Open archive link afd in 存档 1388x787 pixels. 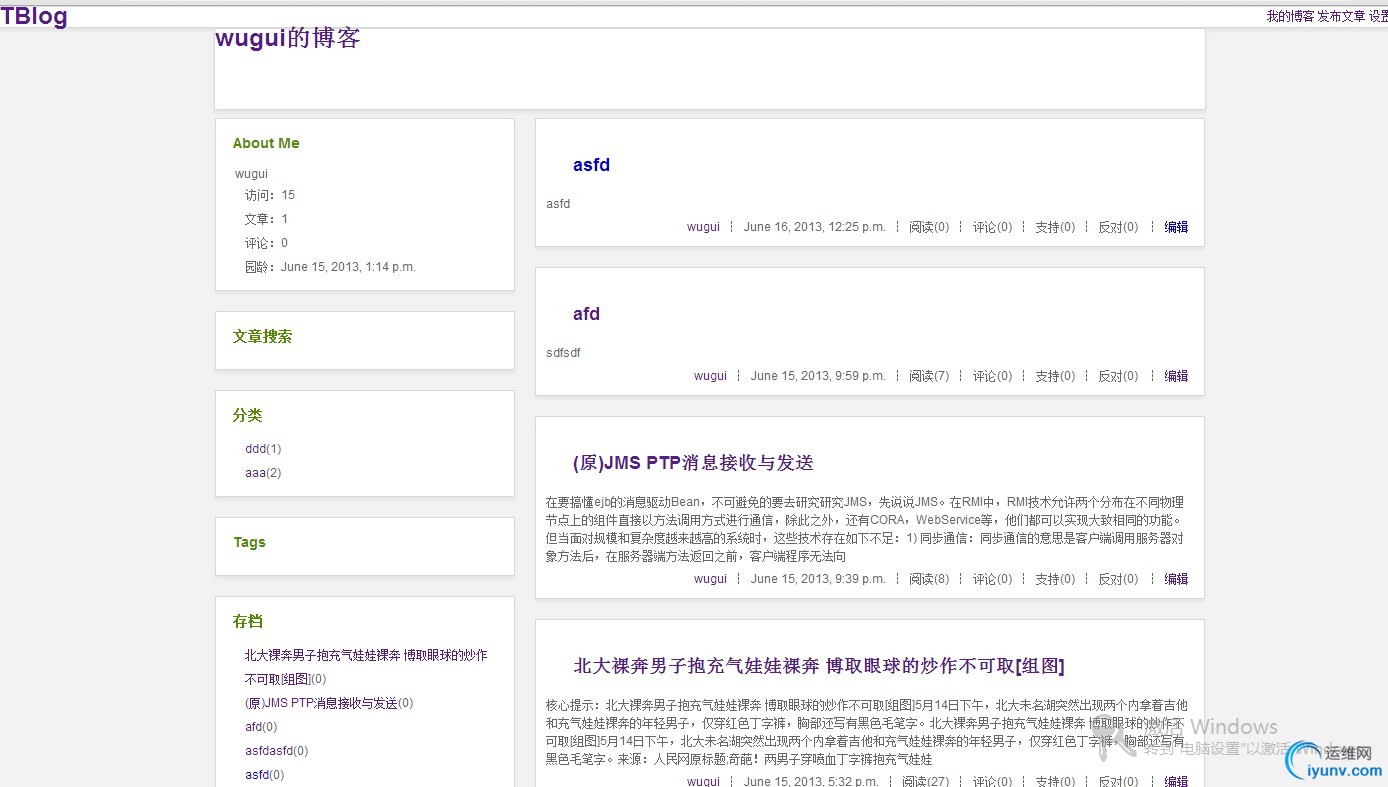pyautogui.click(x=253, y=727)
